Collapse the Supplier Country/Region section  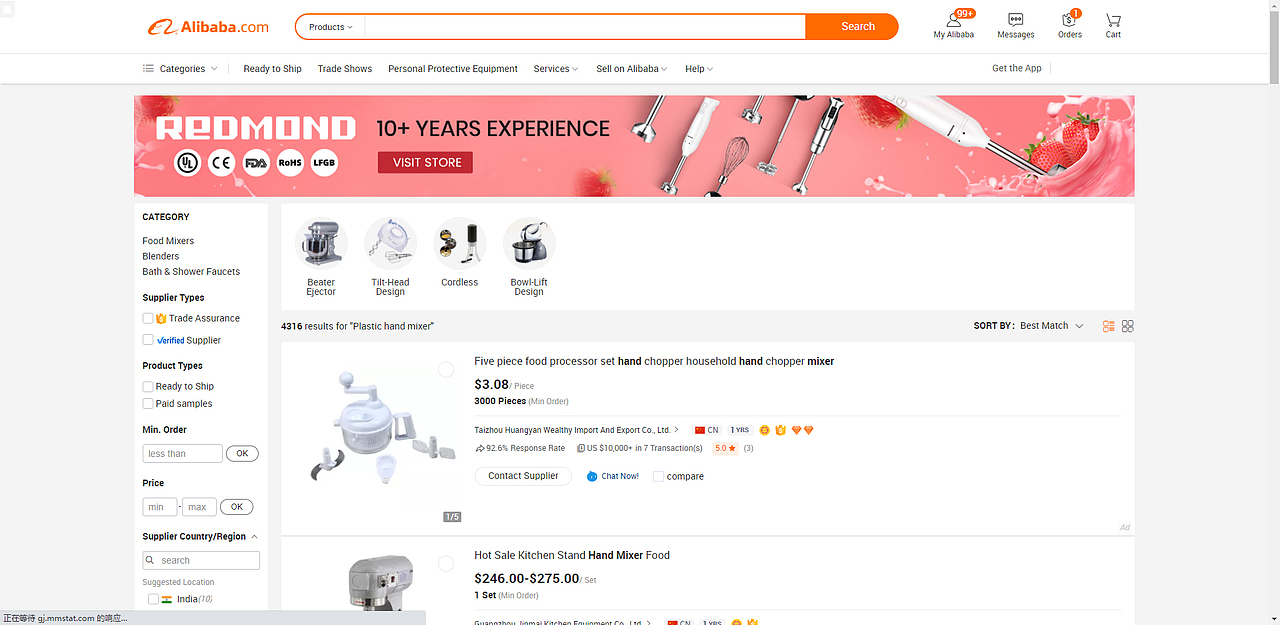click(x=254, y=537)
